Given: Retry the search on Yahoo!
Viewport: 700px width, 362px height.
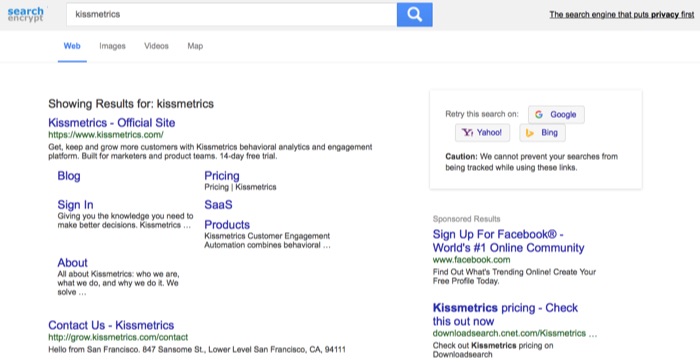Looking at the screenshot, I should (482, 133).
